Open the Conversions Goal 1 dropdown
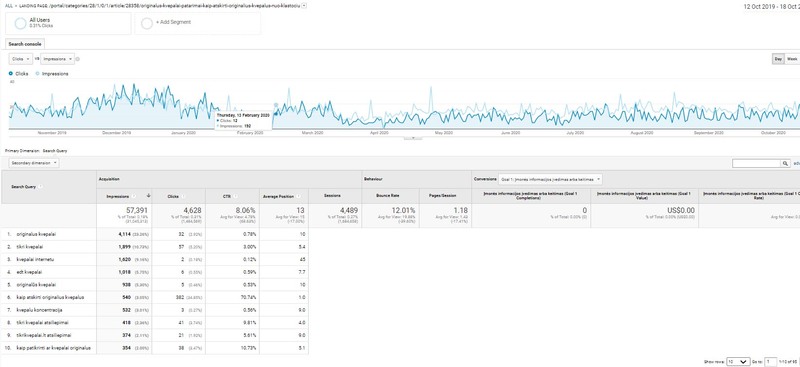Viewport: 800px width, 367px height. click(550, 180)
